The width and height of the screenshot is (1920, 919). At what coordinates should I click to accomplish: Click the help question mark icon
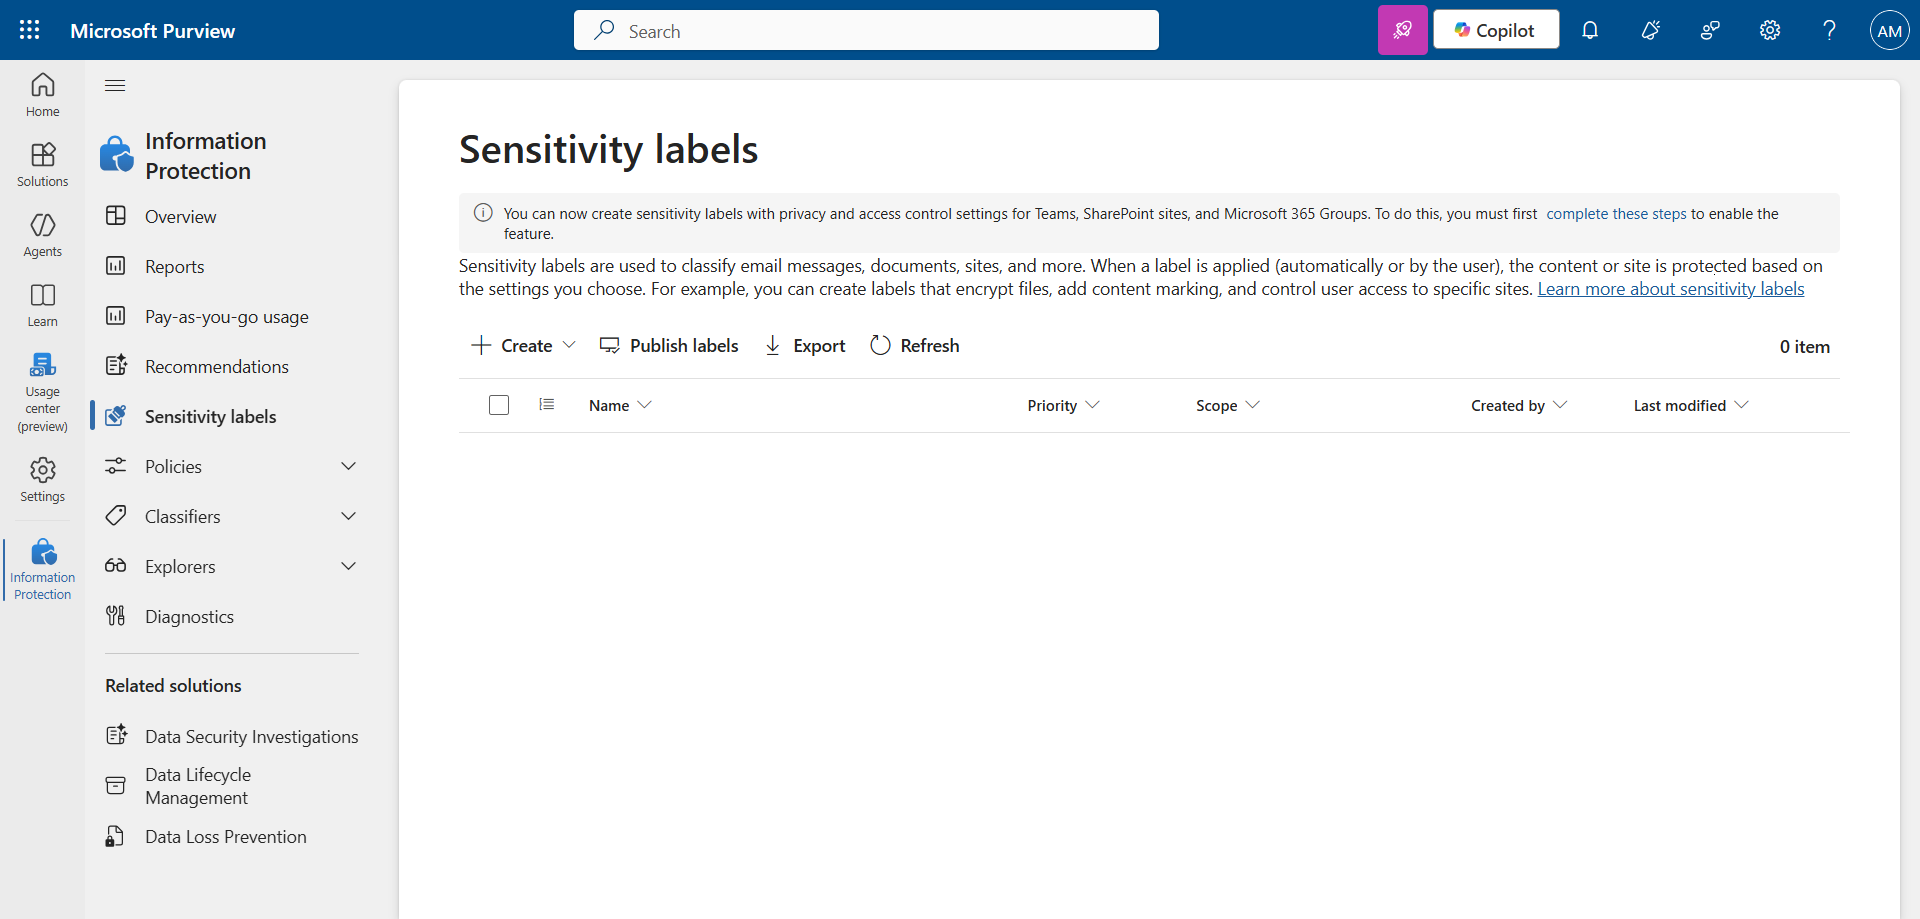[x=1829, y=30]
